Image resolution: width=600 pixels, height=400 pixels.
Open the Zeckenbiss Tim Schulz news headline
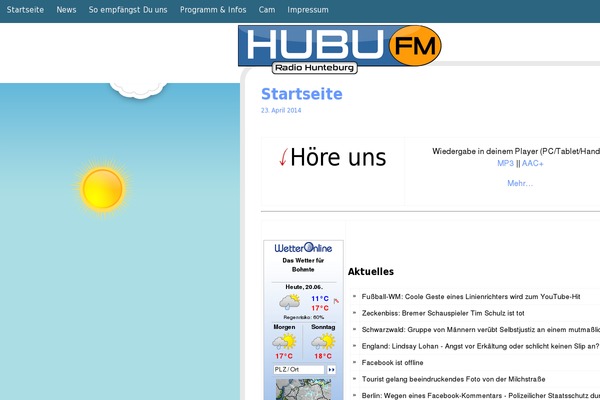pos(443,313)
